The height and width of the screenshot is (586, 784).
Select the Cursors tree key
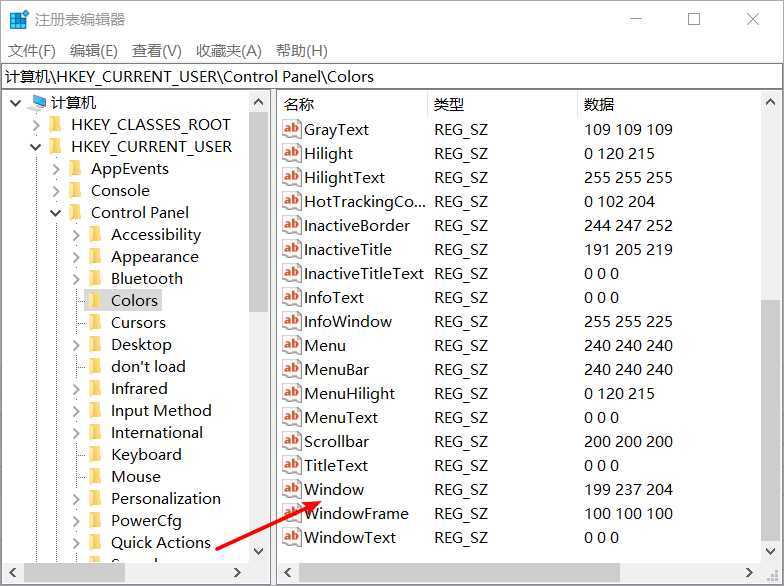click(138, 322)
